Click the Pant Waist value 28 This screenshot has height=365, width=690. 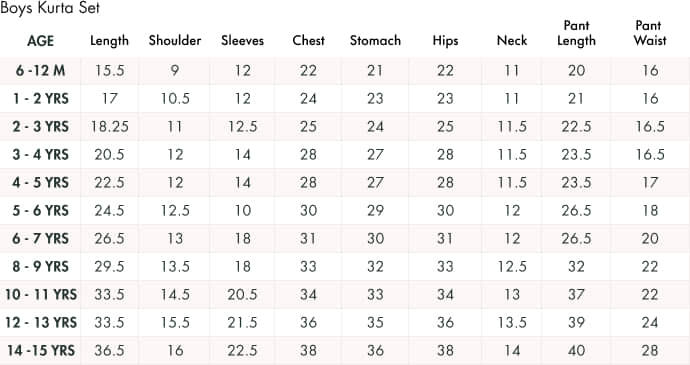click(x=650, y=350)
